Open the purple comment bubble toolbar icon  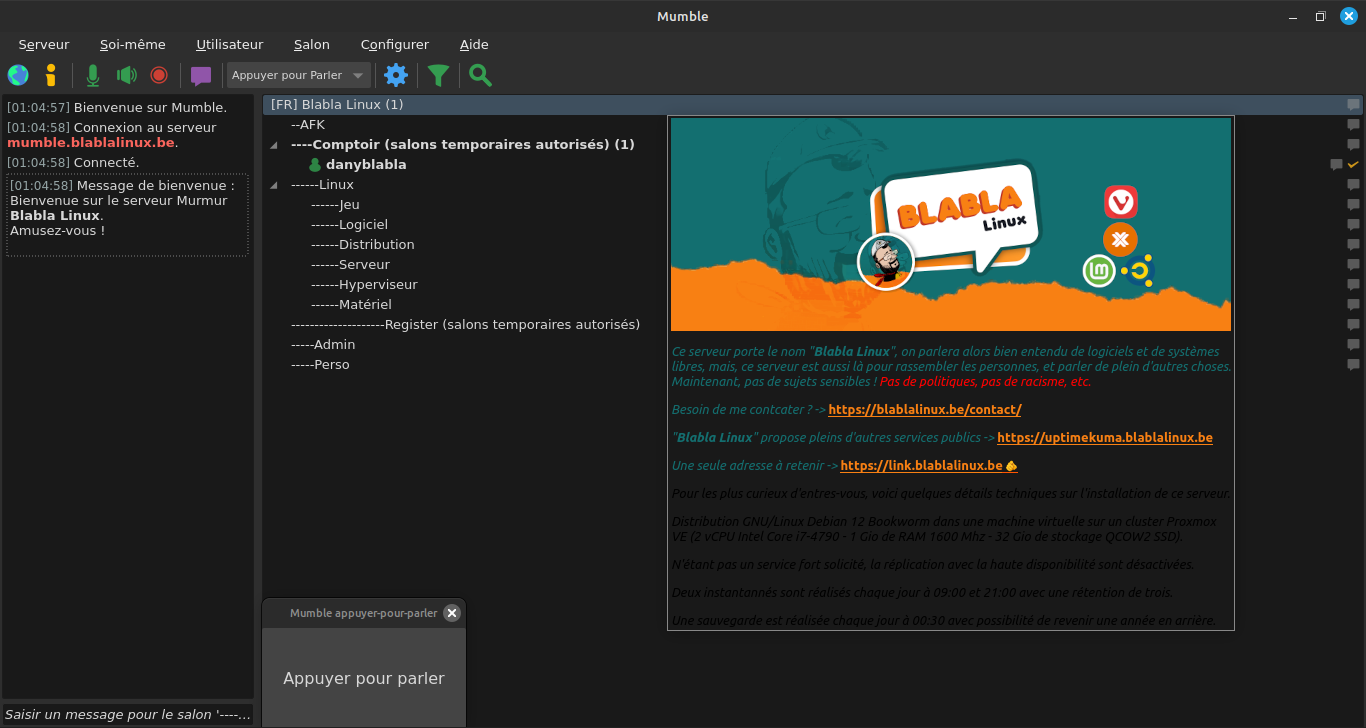click(201, 76)
